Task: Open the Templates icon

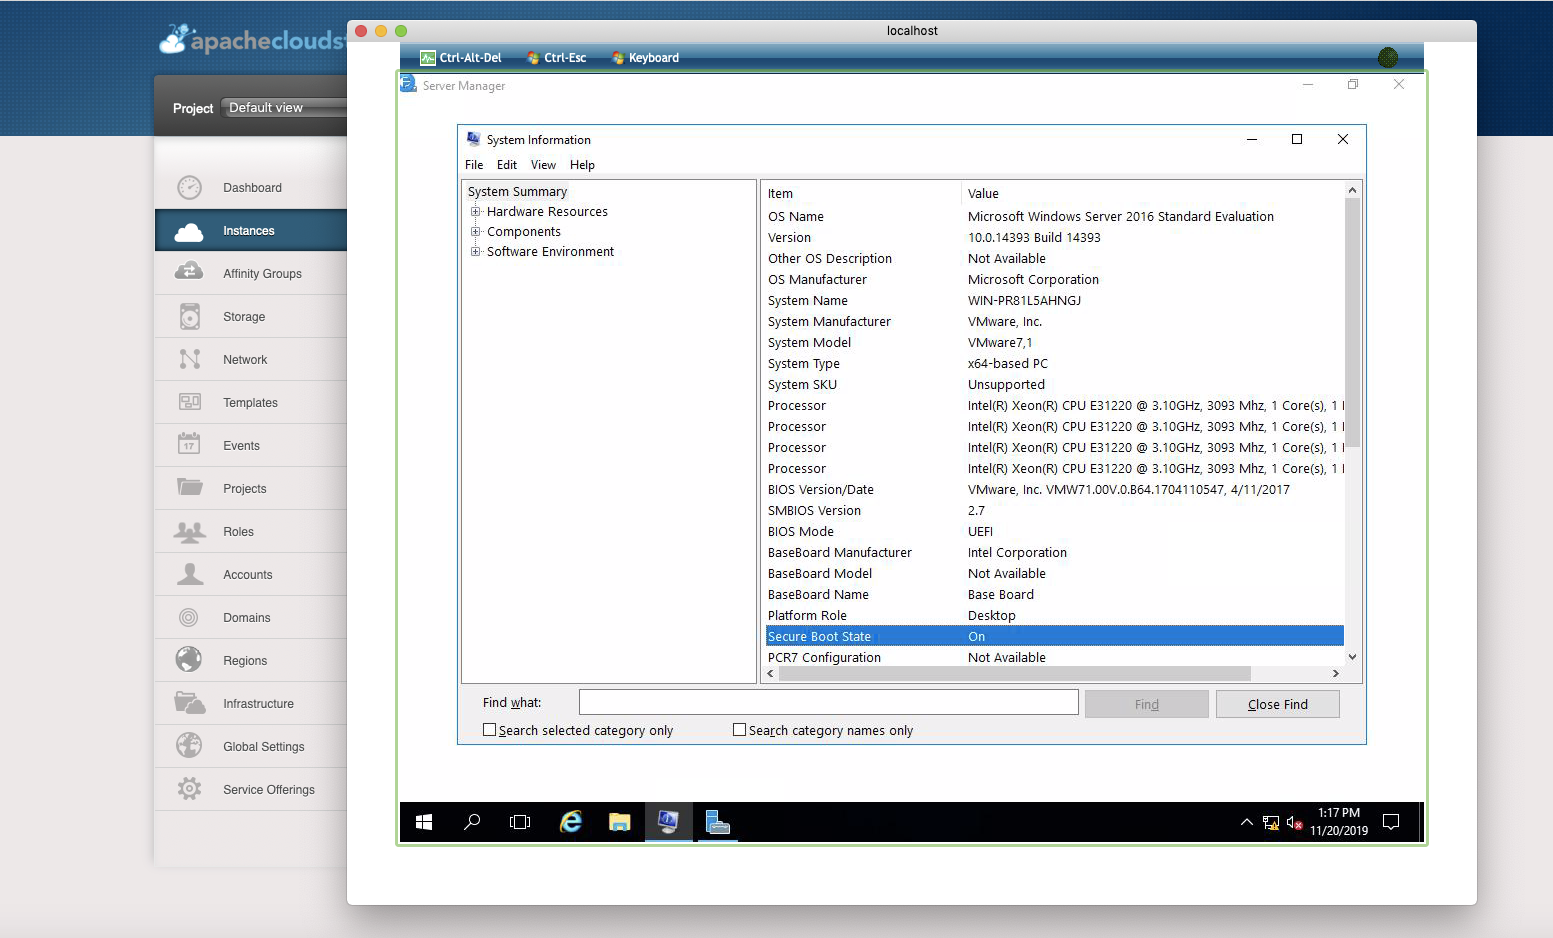Action: click(189, 402)
